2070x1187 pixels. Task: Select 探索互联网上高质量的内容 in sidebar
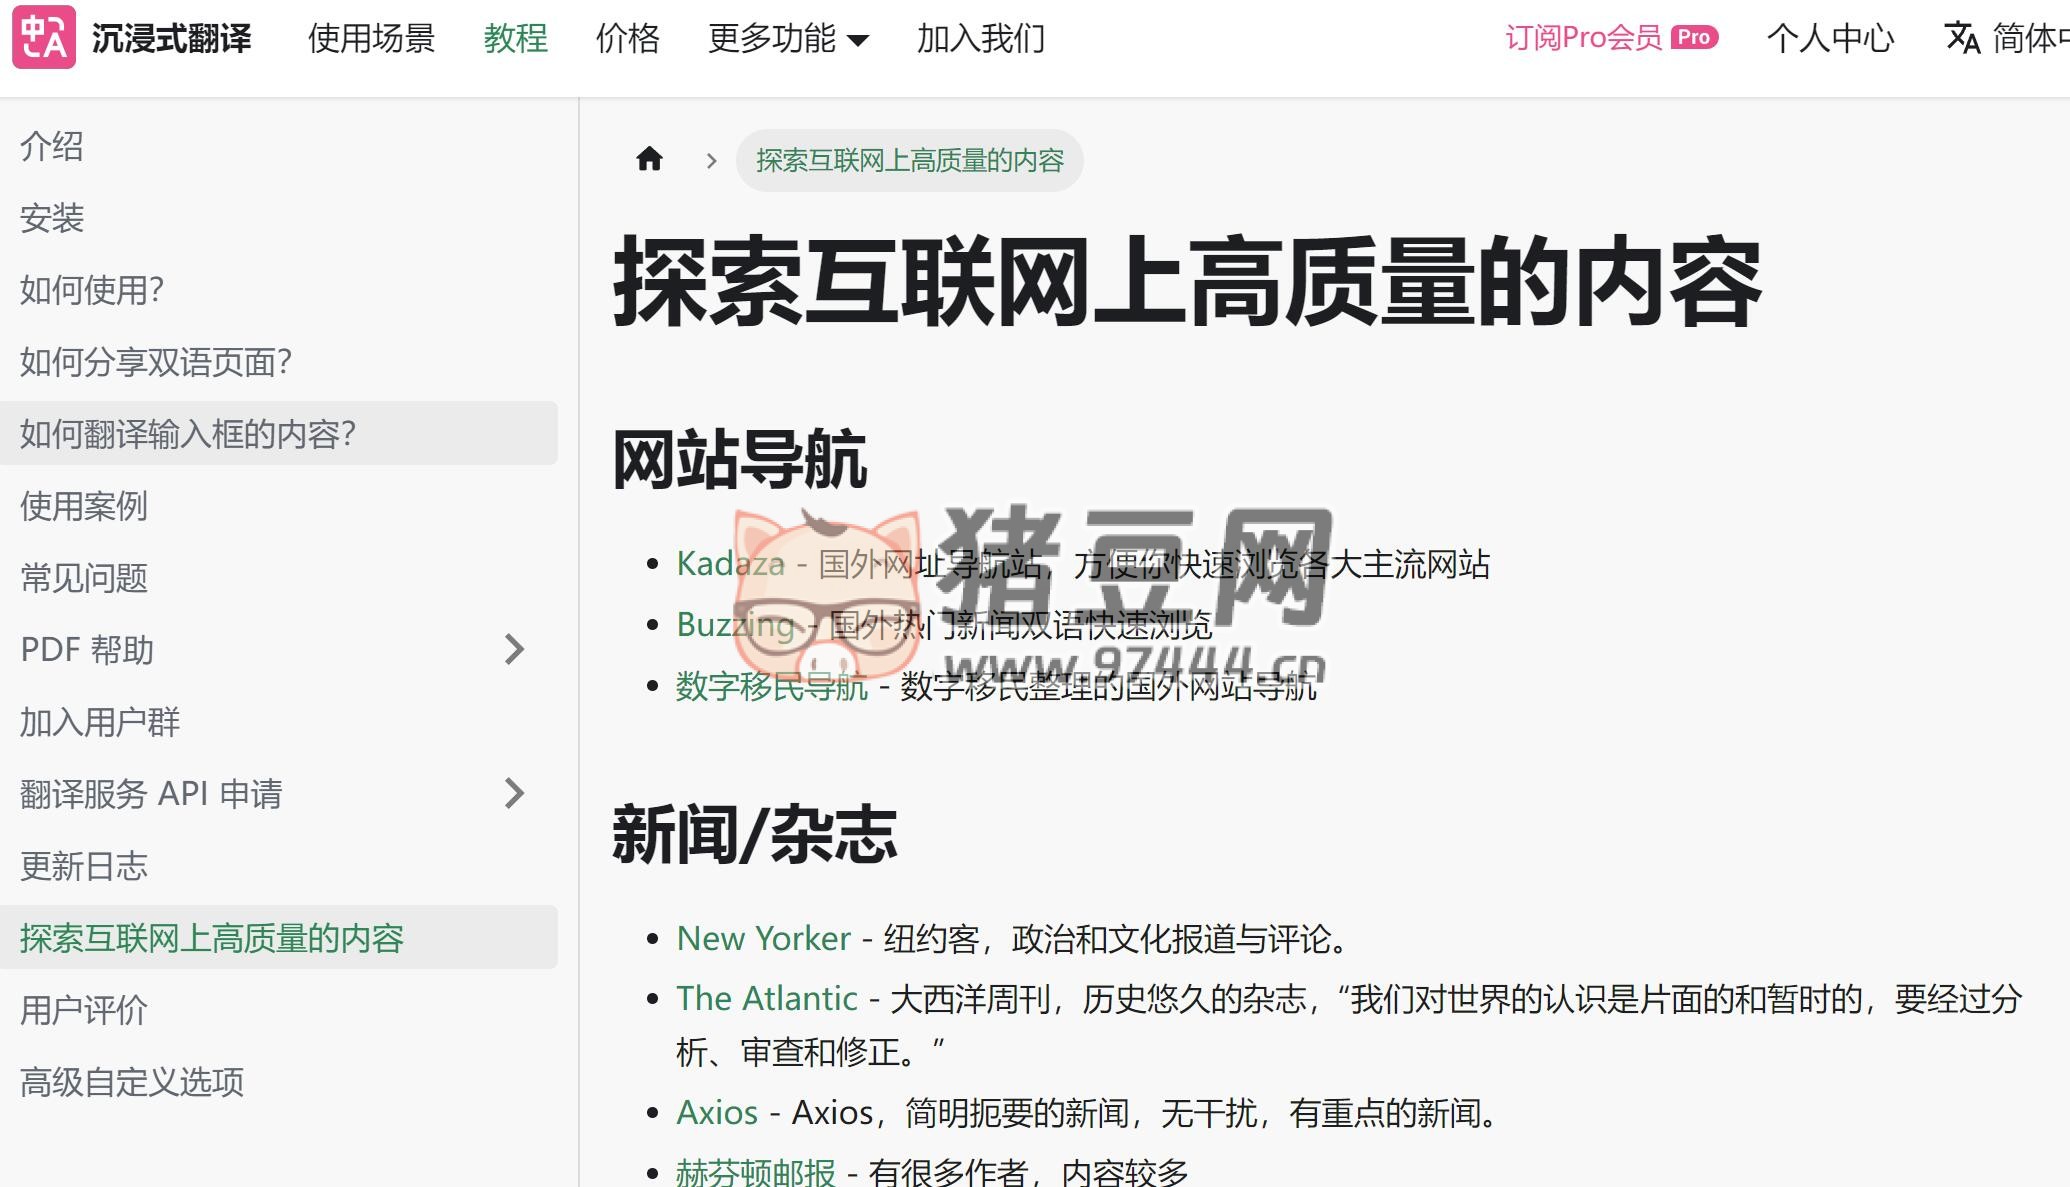click(279, 937)
